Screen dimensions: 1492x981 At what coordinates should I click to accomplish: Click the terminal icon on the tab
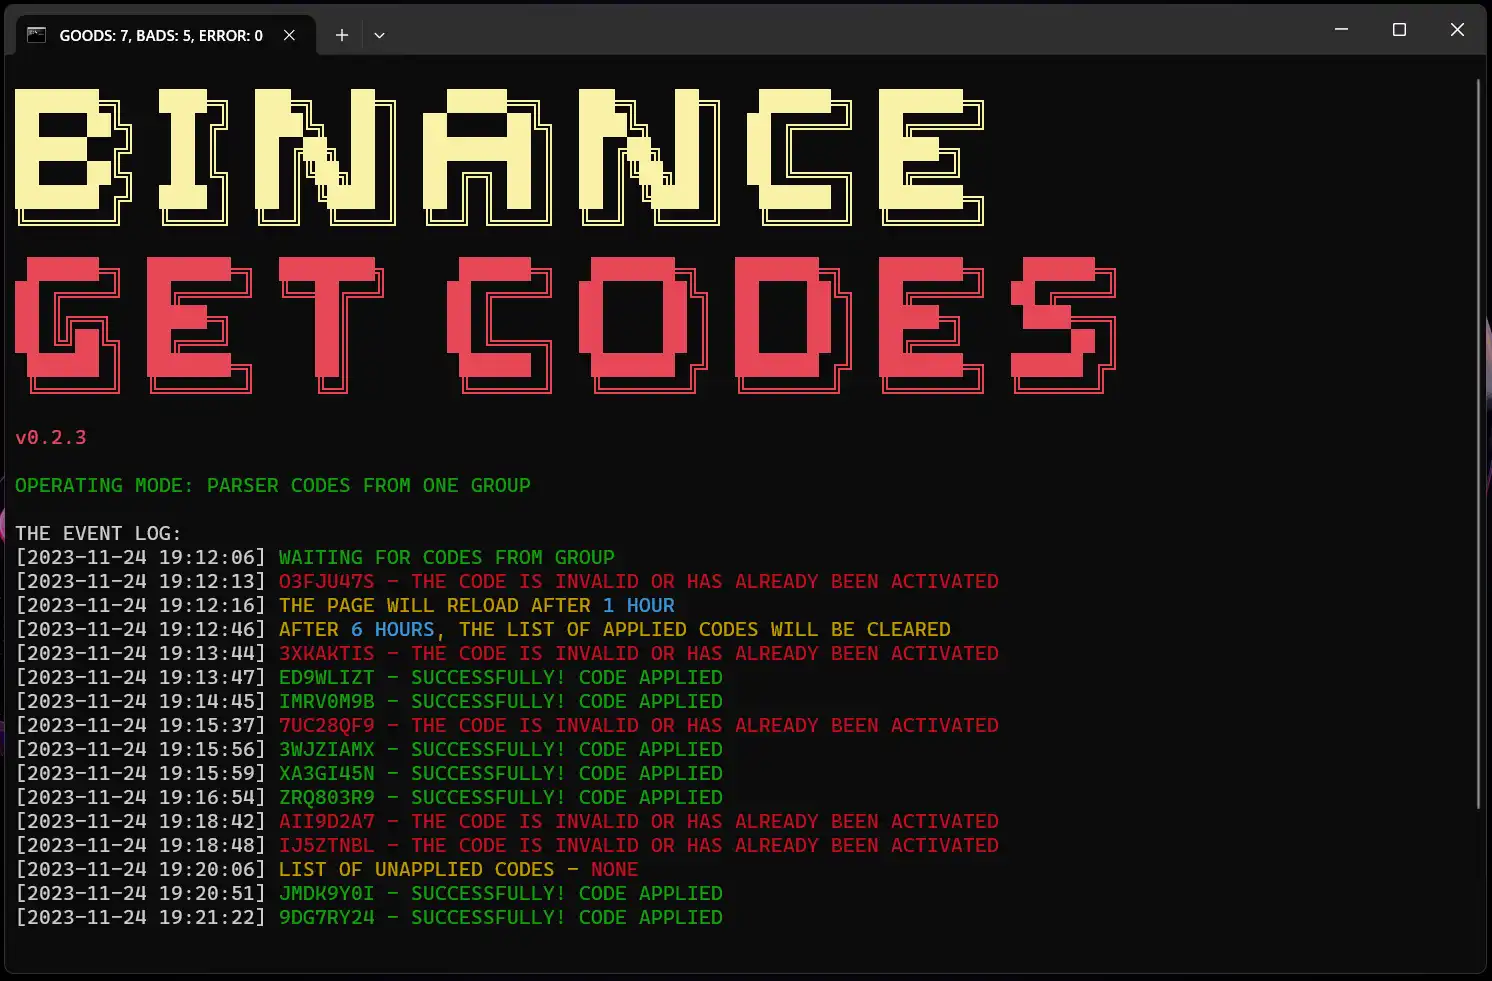coord(37,35)
